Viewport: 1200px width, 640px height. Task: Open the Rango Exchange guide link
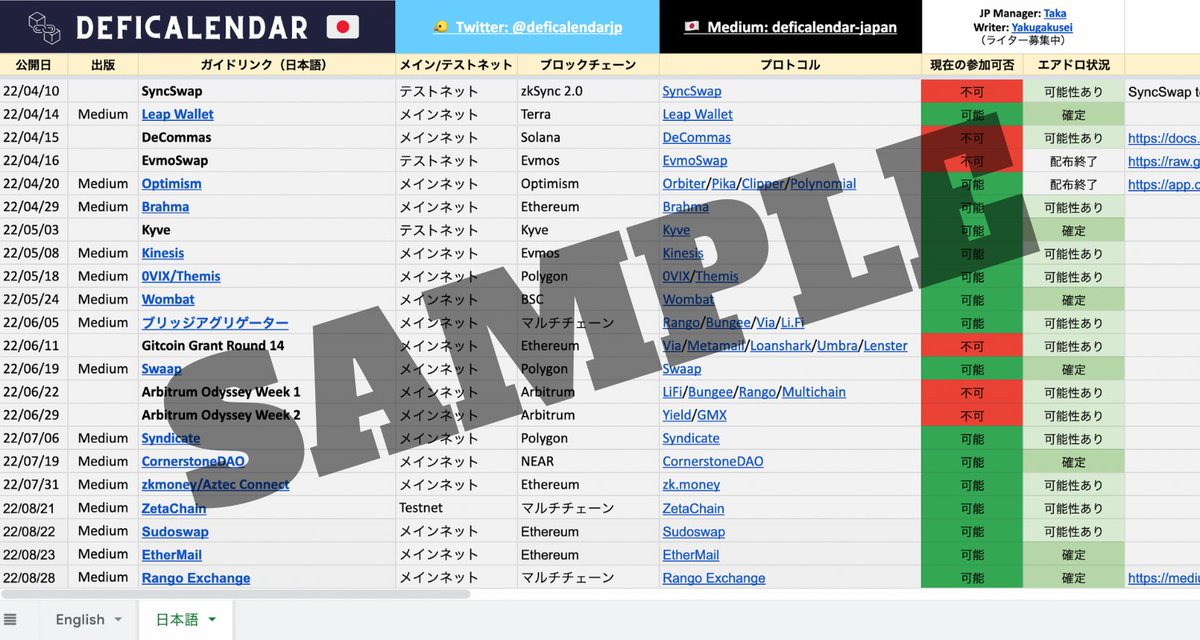pyautogui.click(x=196, y=578)
